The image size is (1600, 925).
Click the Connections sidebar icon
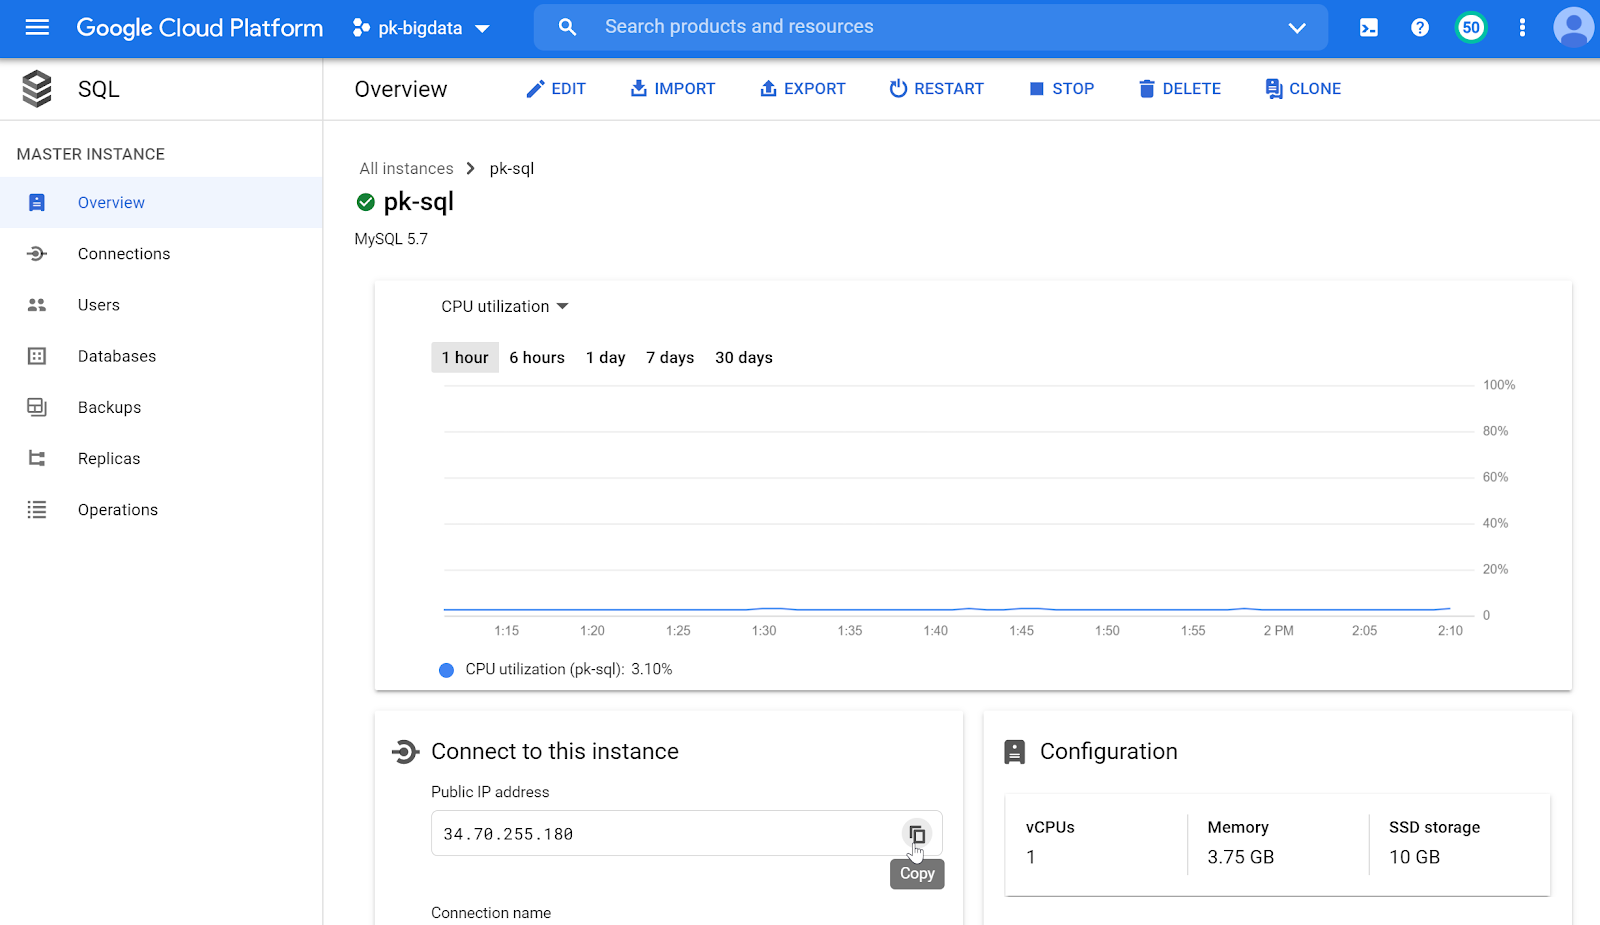tap(37, 254)
